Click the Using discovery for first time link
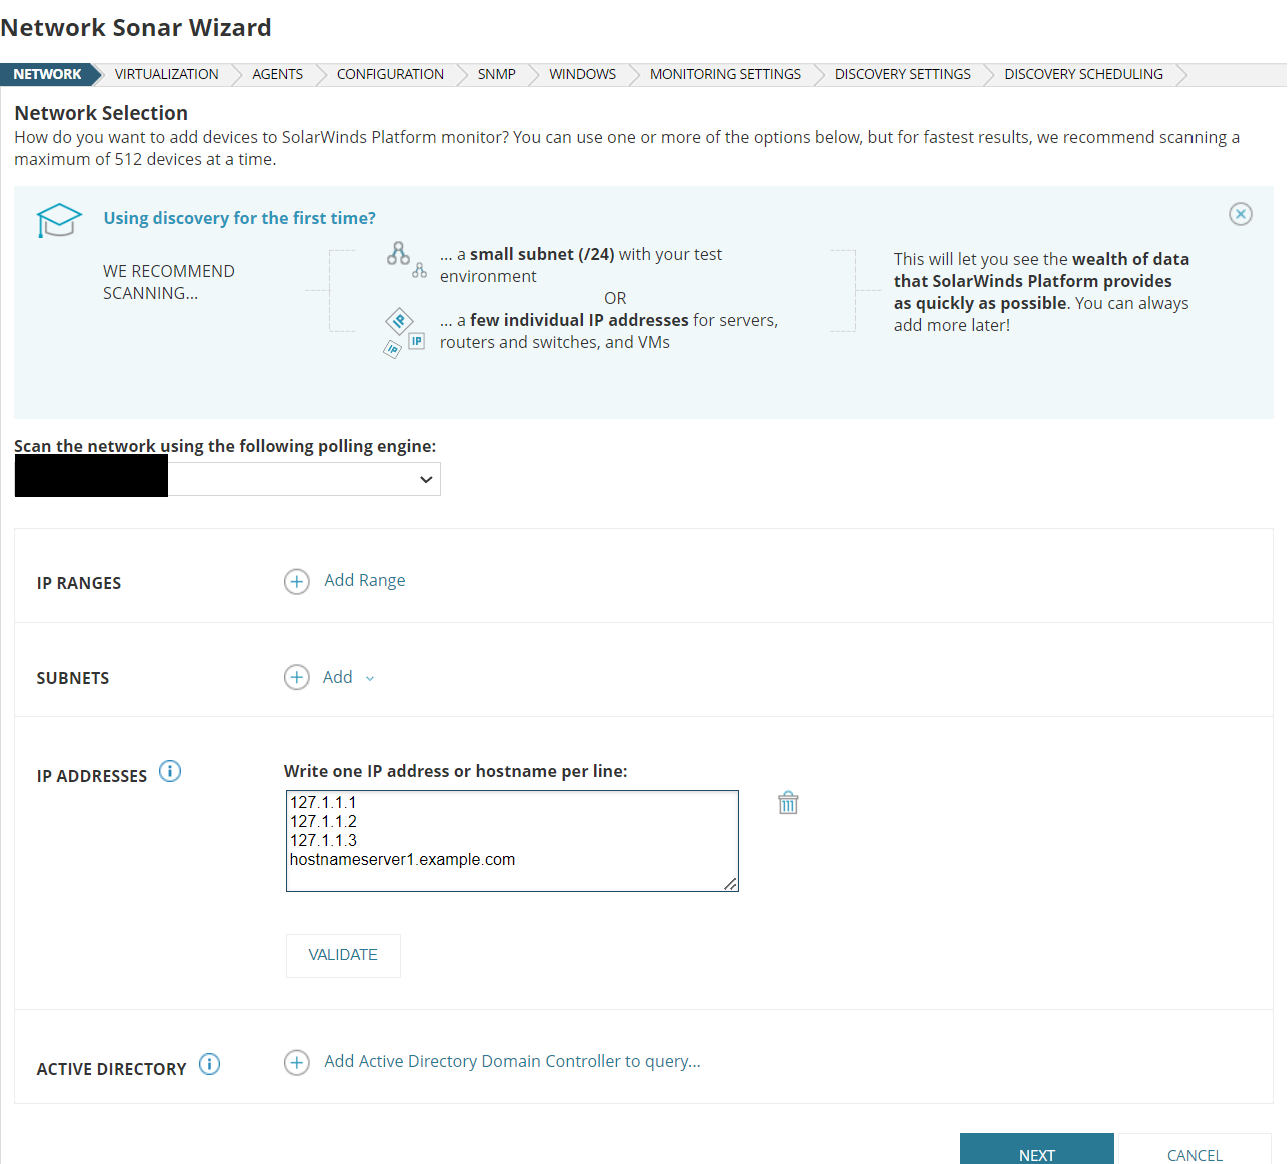The height and width of the screenshot is (1164, 1288). point(240,218)
